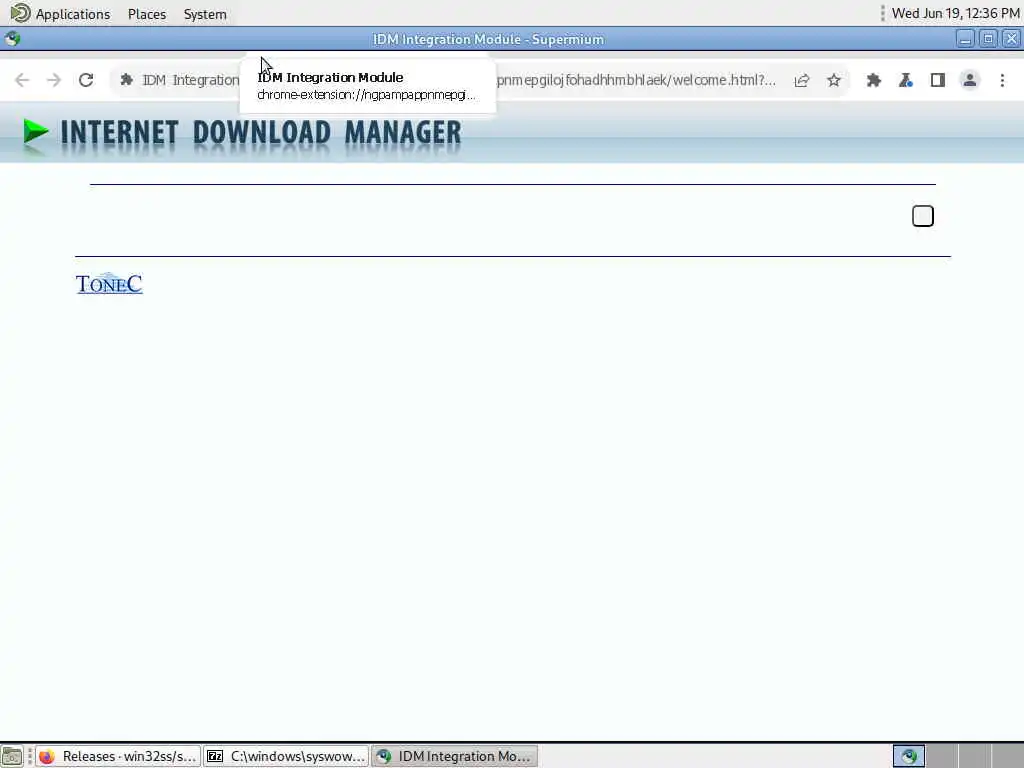Minimize the Supermium window
Viewport: 1024px width, 768px height.
tap(965, 39)
